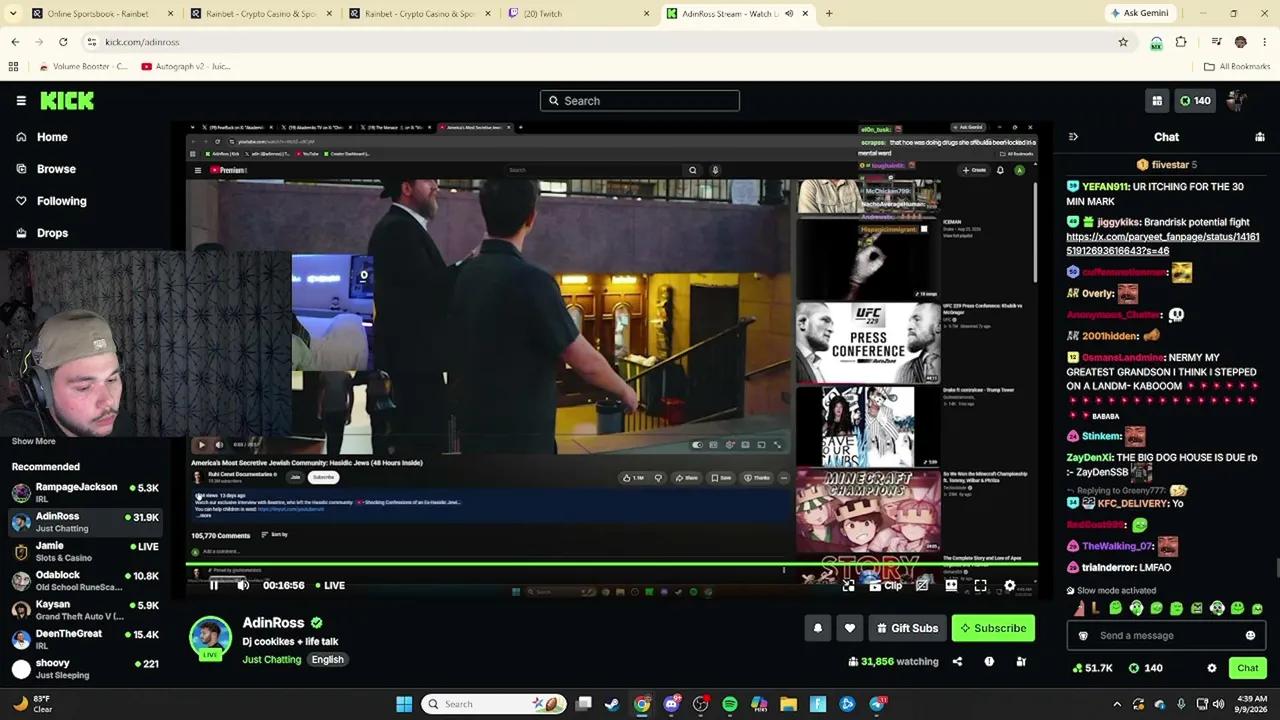
Task: Open the Kick hamburger sidebar menu
Action: click(21, 101)
